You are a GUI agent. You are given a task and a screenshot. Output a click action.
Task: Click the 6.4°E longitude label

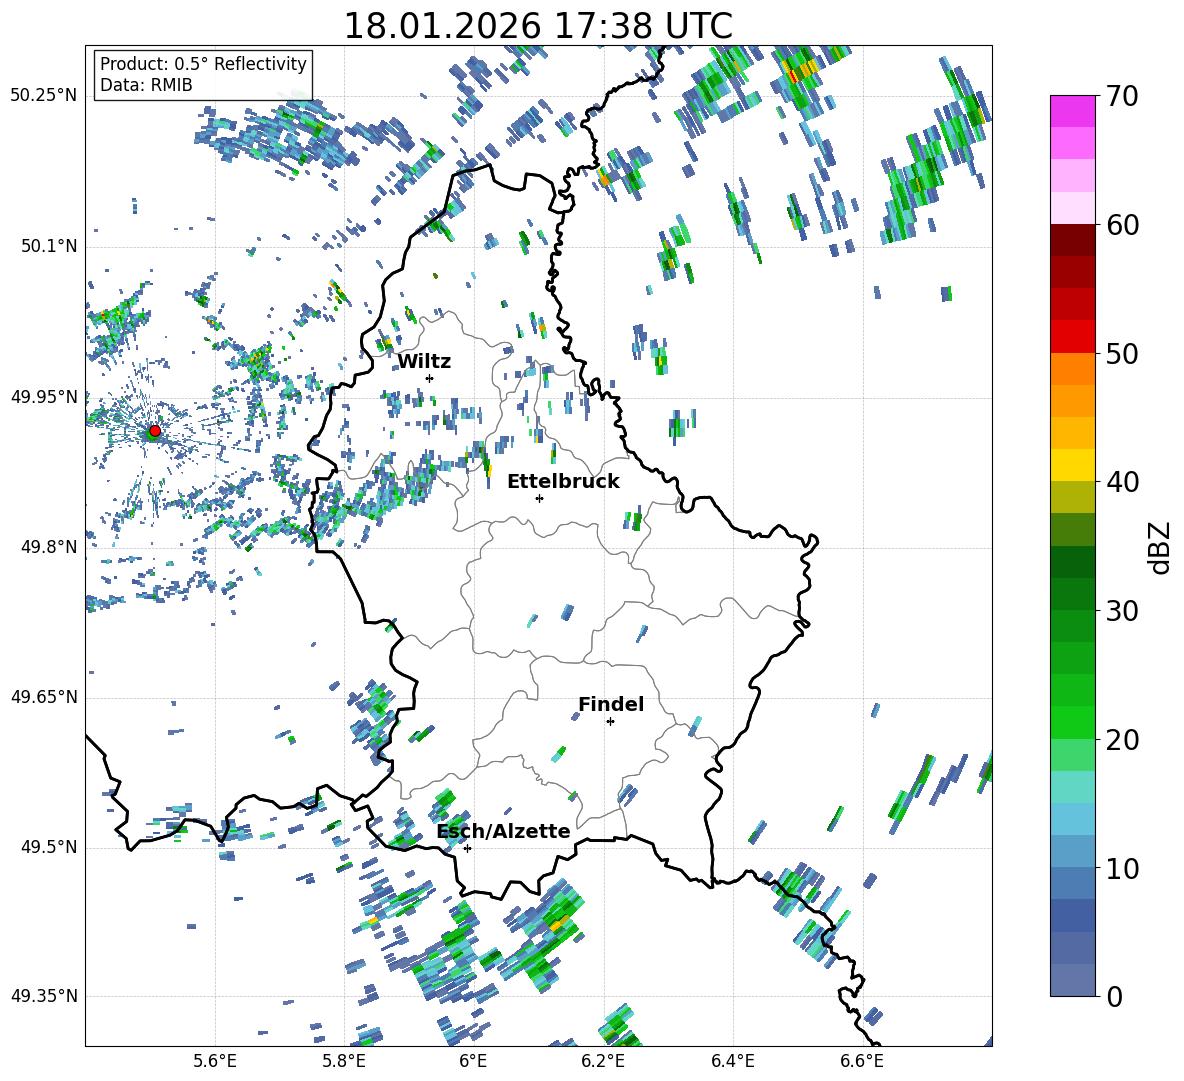732,1061
